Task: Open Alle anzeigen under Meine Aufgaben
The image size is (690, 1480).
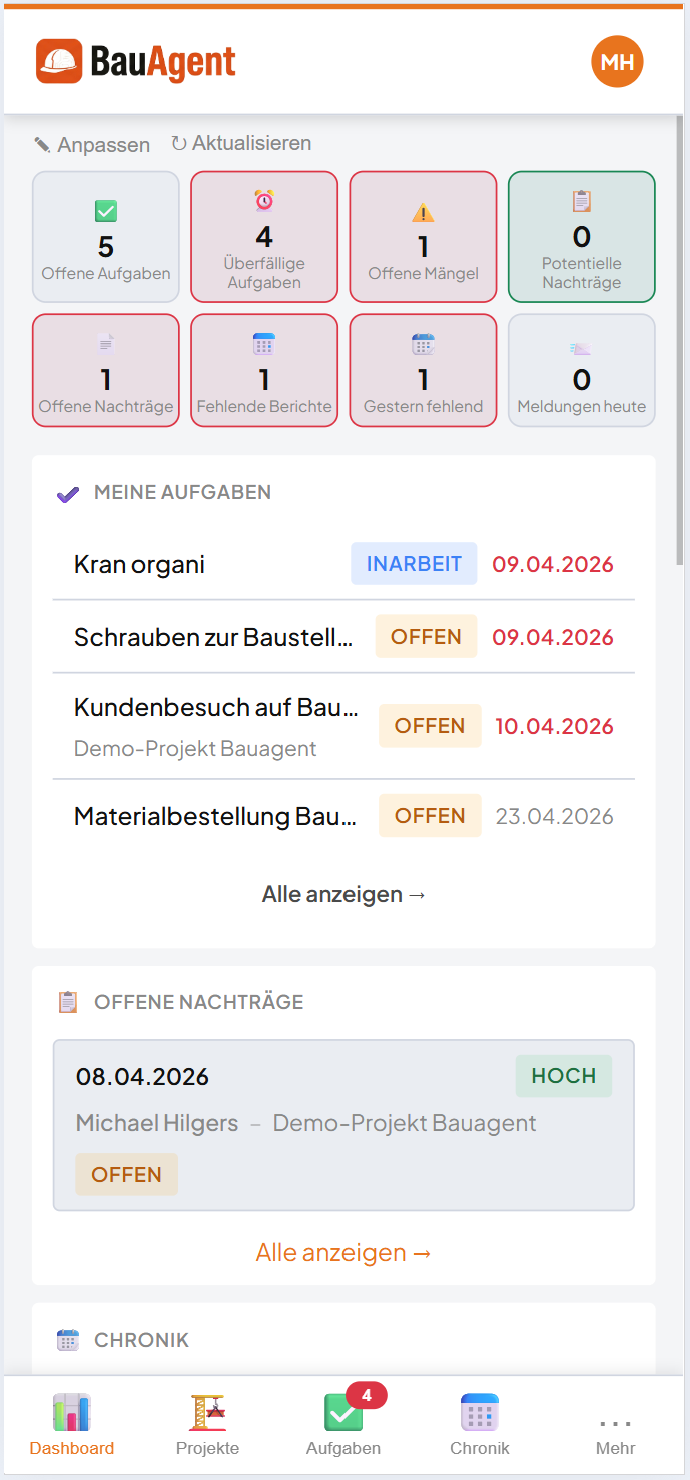Action: (x=343, y=893)
